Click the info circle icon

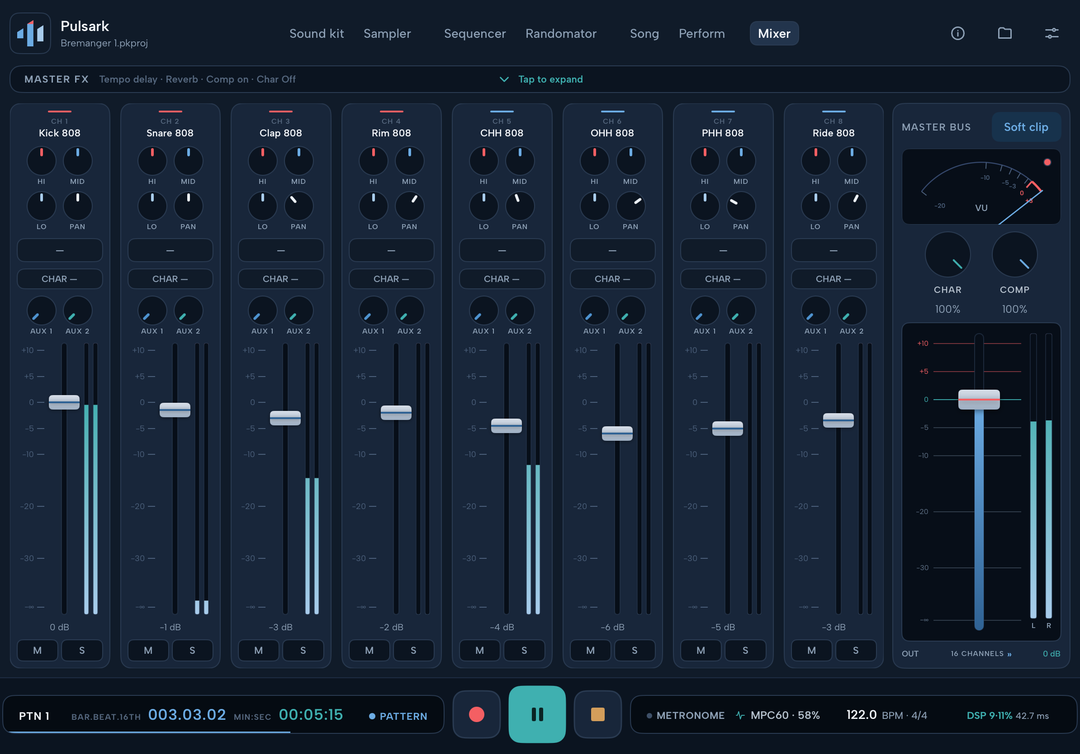pos(957,33)
